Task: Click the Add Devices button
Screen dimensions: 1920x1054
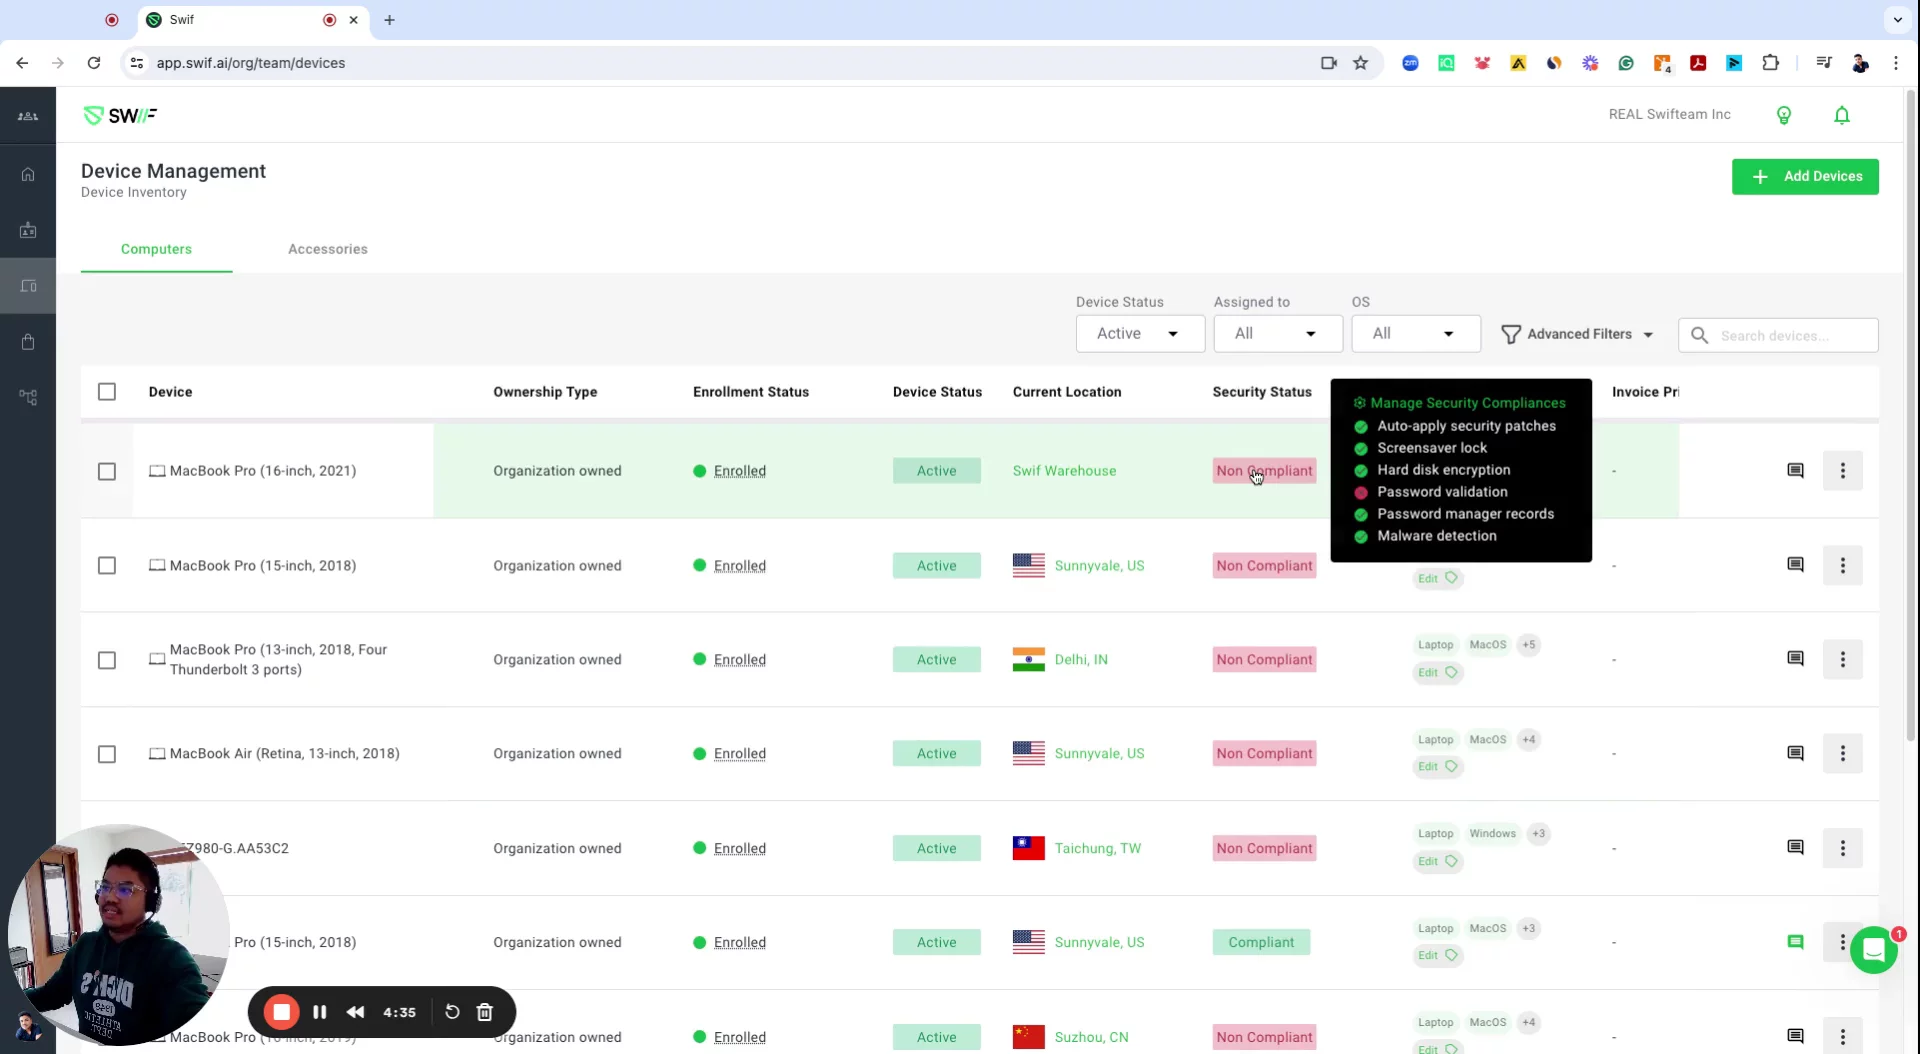Action: pos(1804,177)
